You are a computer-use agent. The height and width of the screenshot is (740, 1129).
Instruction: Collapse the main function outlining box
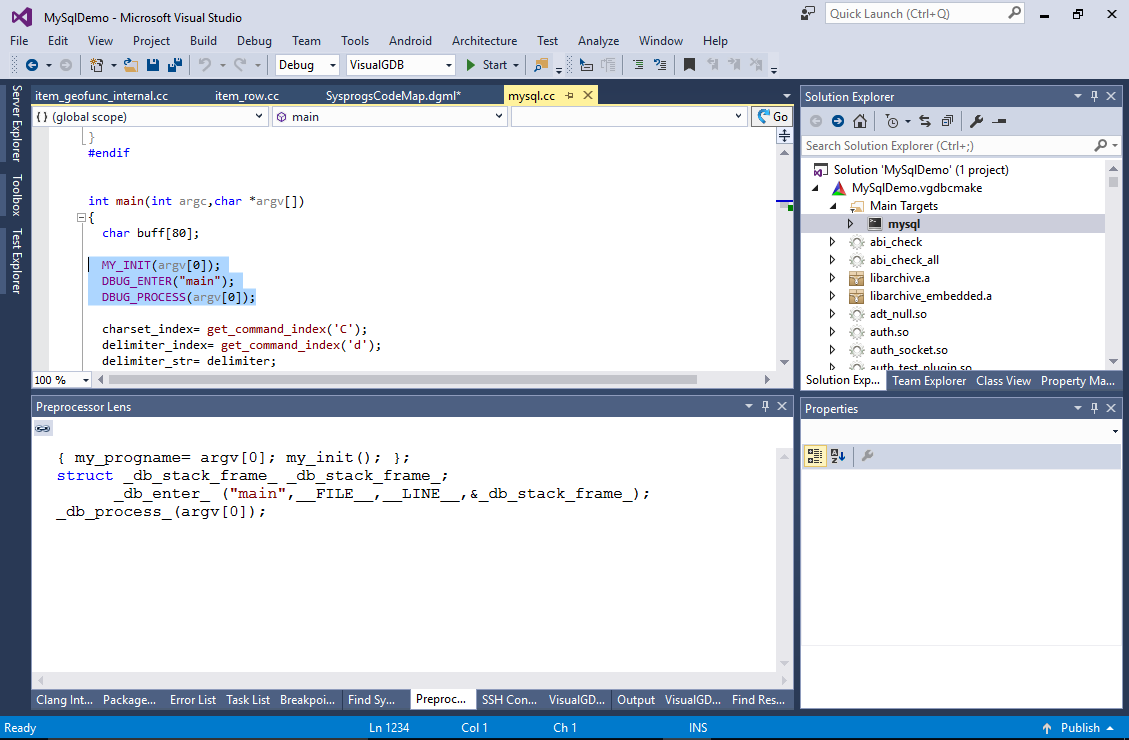pos(81,217)
